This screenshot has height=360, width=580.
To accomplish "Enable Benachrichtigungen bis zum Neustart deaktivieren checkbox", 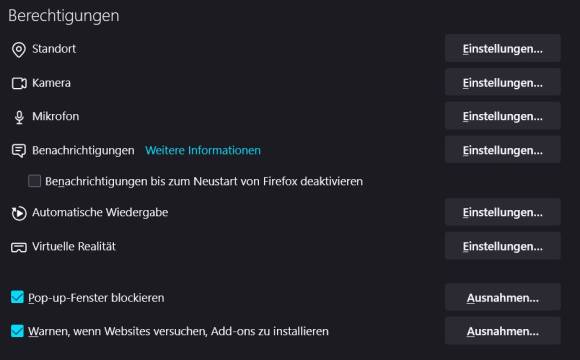I will point(34,181).
